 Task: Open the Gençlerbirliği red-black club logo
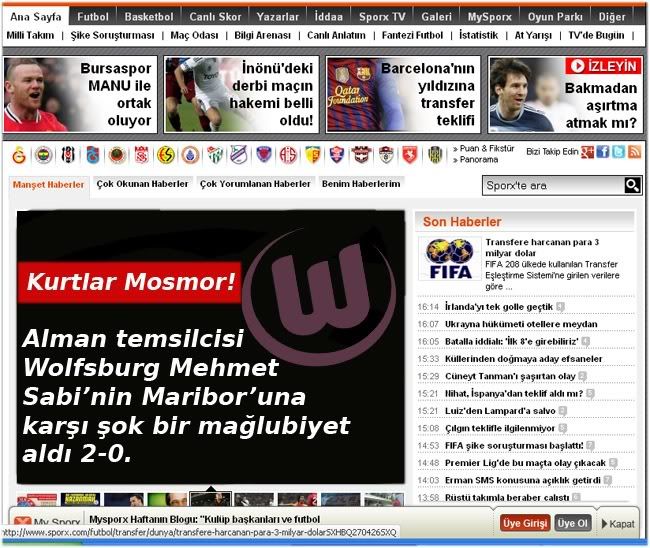(117, 155)
